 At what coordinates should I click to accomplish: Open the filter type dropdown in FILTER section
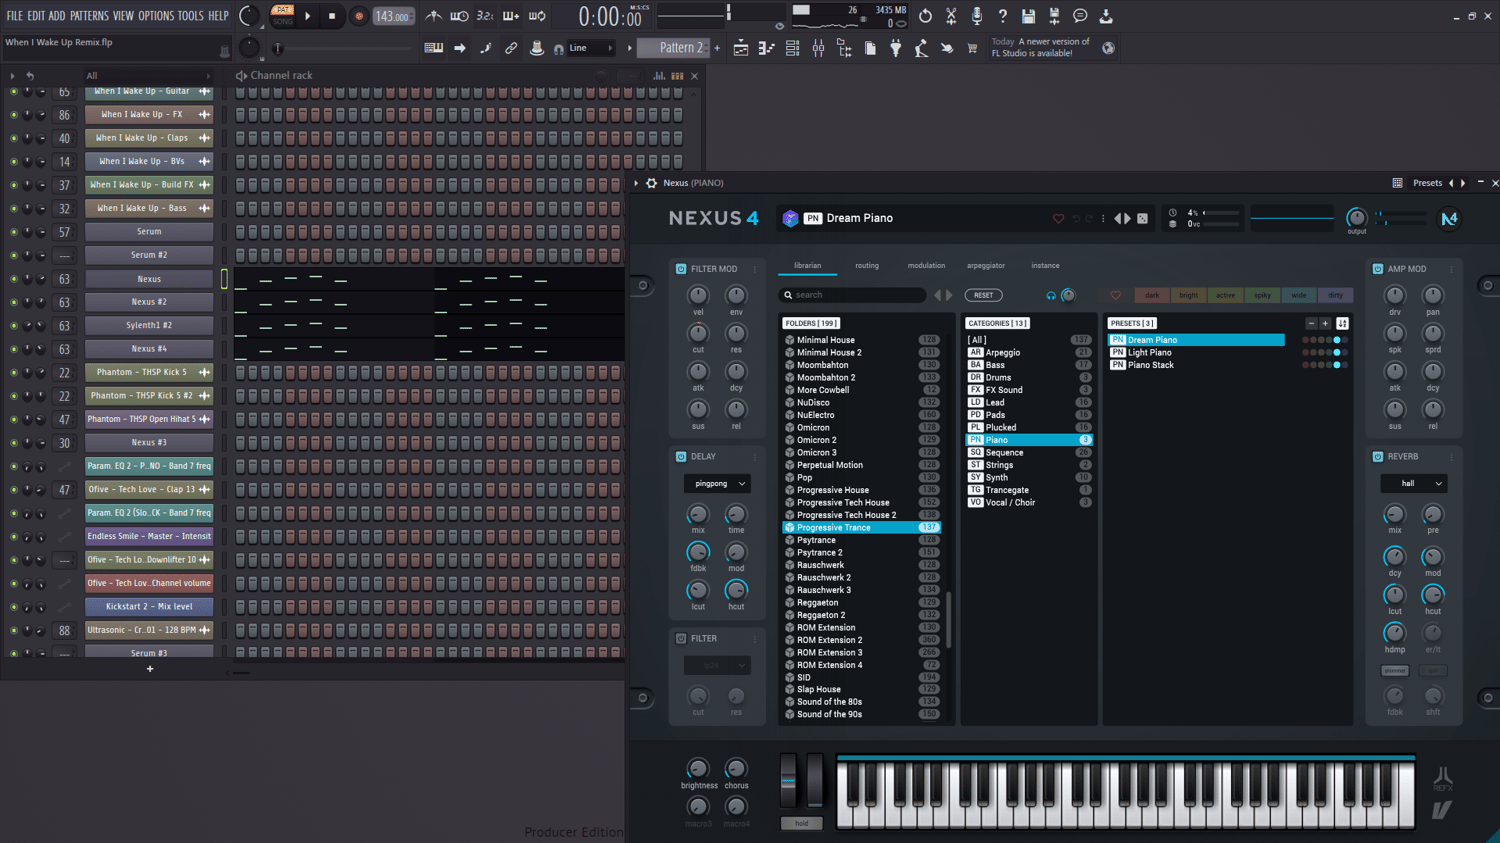click(x=717, y=665)
